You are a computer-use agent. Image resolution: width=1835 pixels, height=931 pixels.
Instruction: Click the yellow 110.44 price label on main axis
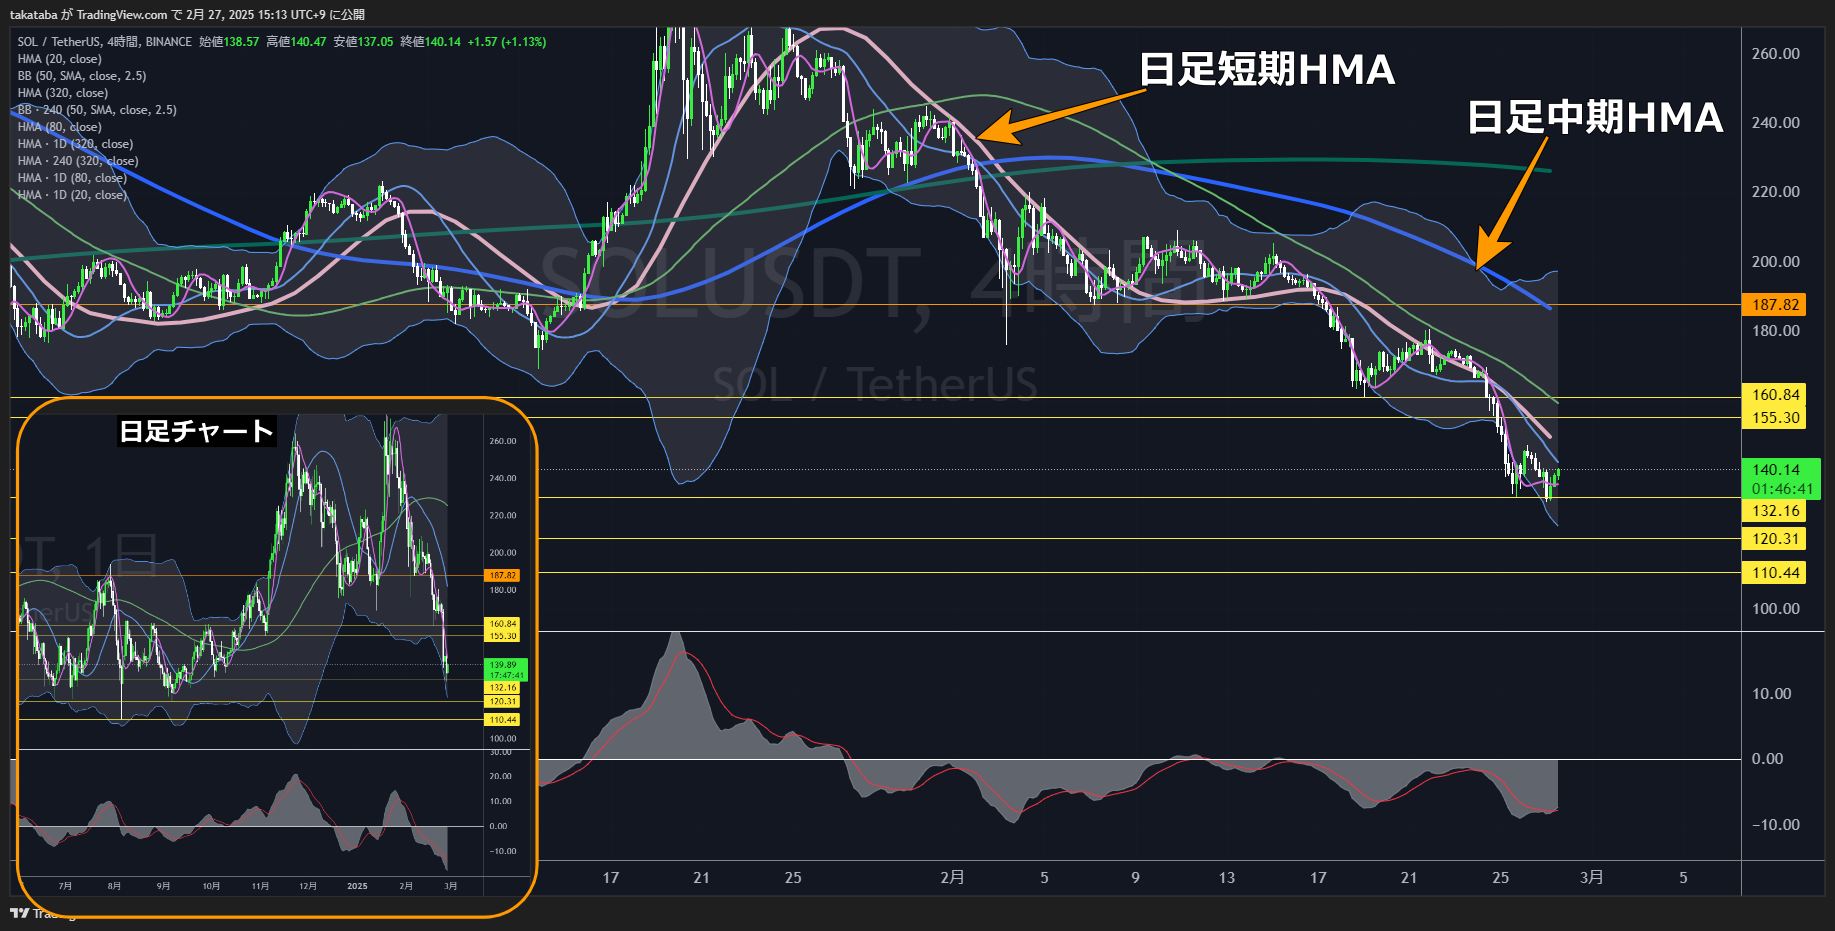pos(1775,573)
